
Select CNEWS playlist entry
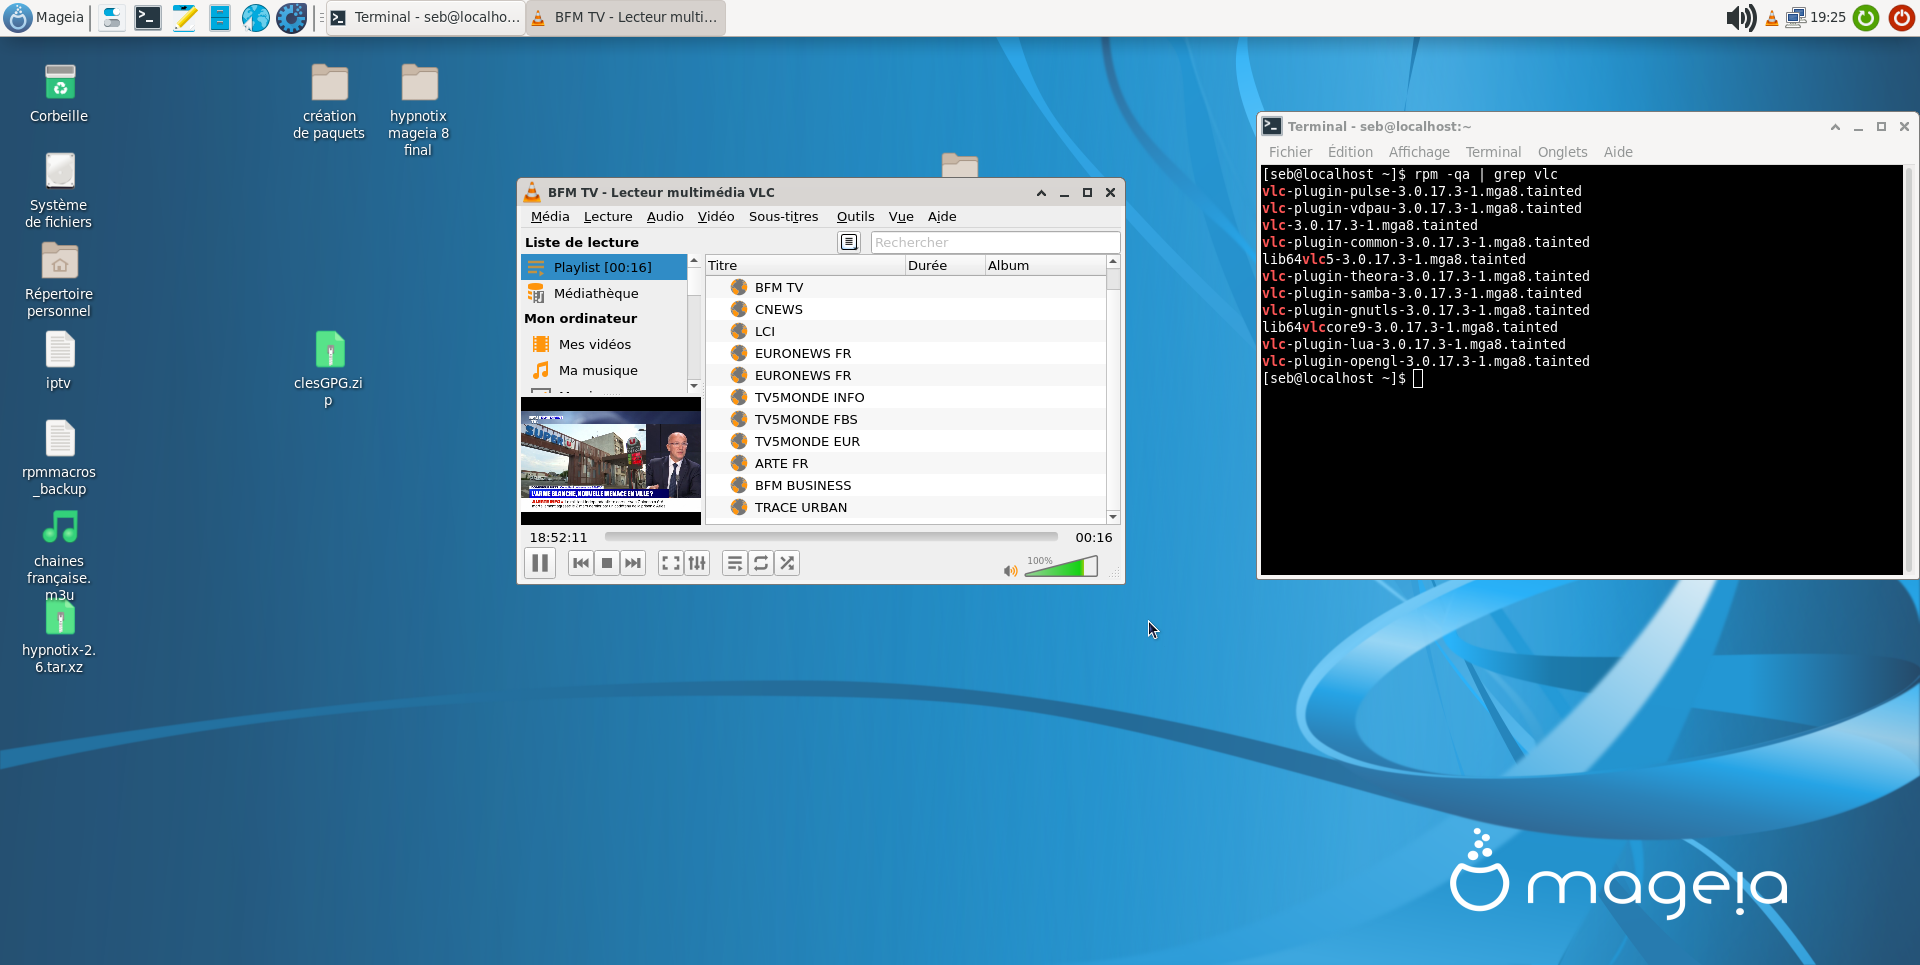tap(906, 309)
